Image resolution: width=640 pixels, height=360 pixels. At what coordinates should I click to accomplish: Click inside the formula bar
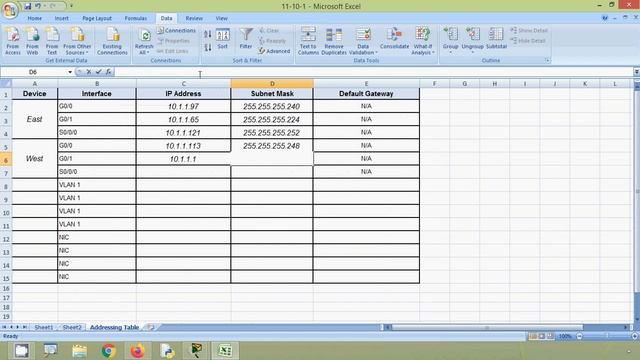click(x=373, y=72)
